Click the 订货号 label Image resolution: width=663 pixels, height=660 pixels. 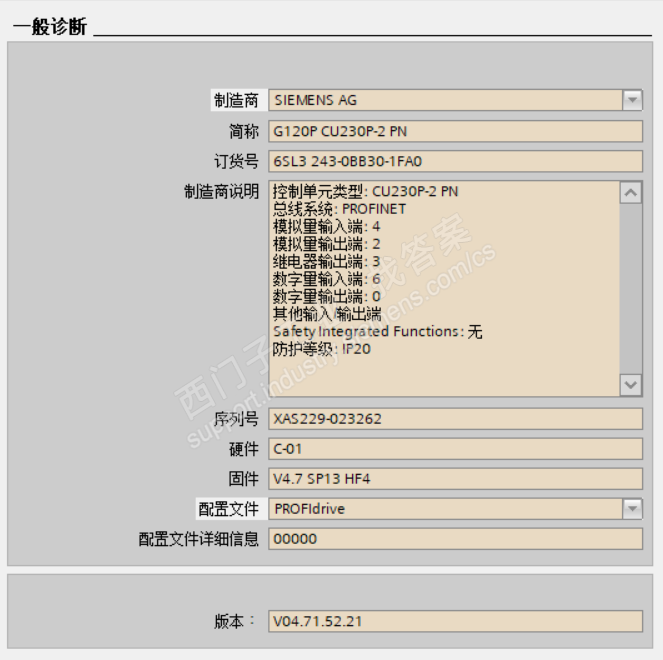236,161
